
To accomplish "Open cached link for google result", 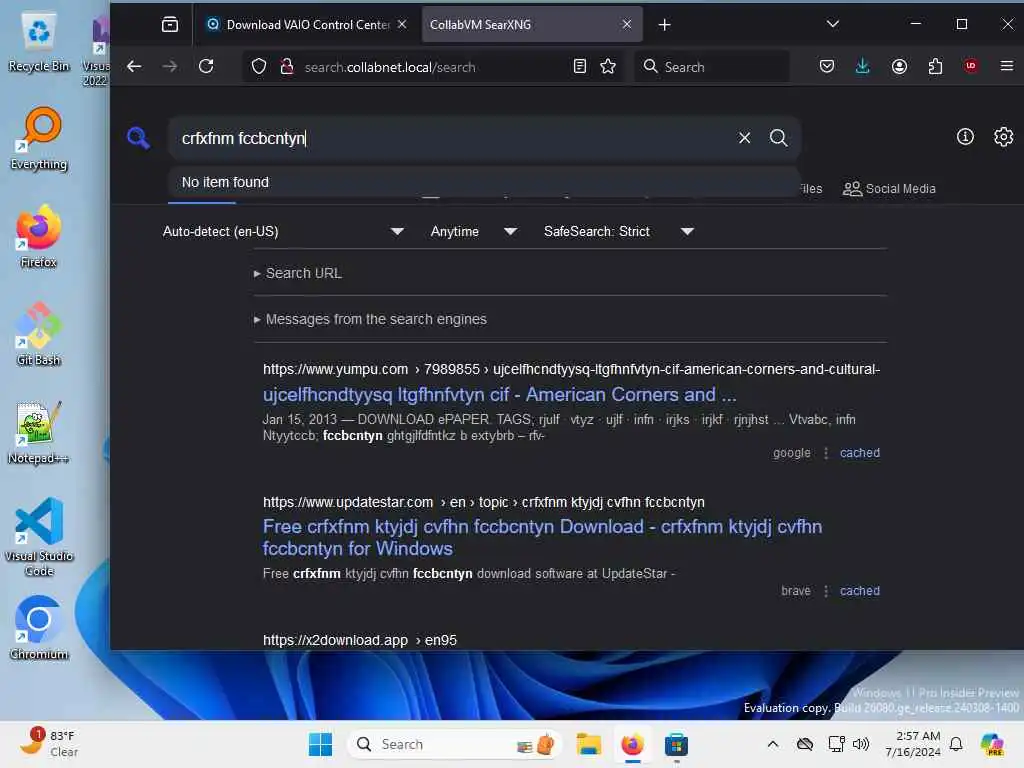I will click(859, 453).
